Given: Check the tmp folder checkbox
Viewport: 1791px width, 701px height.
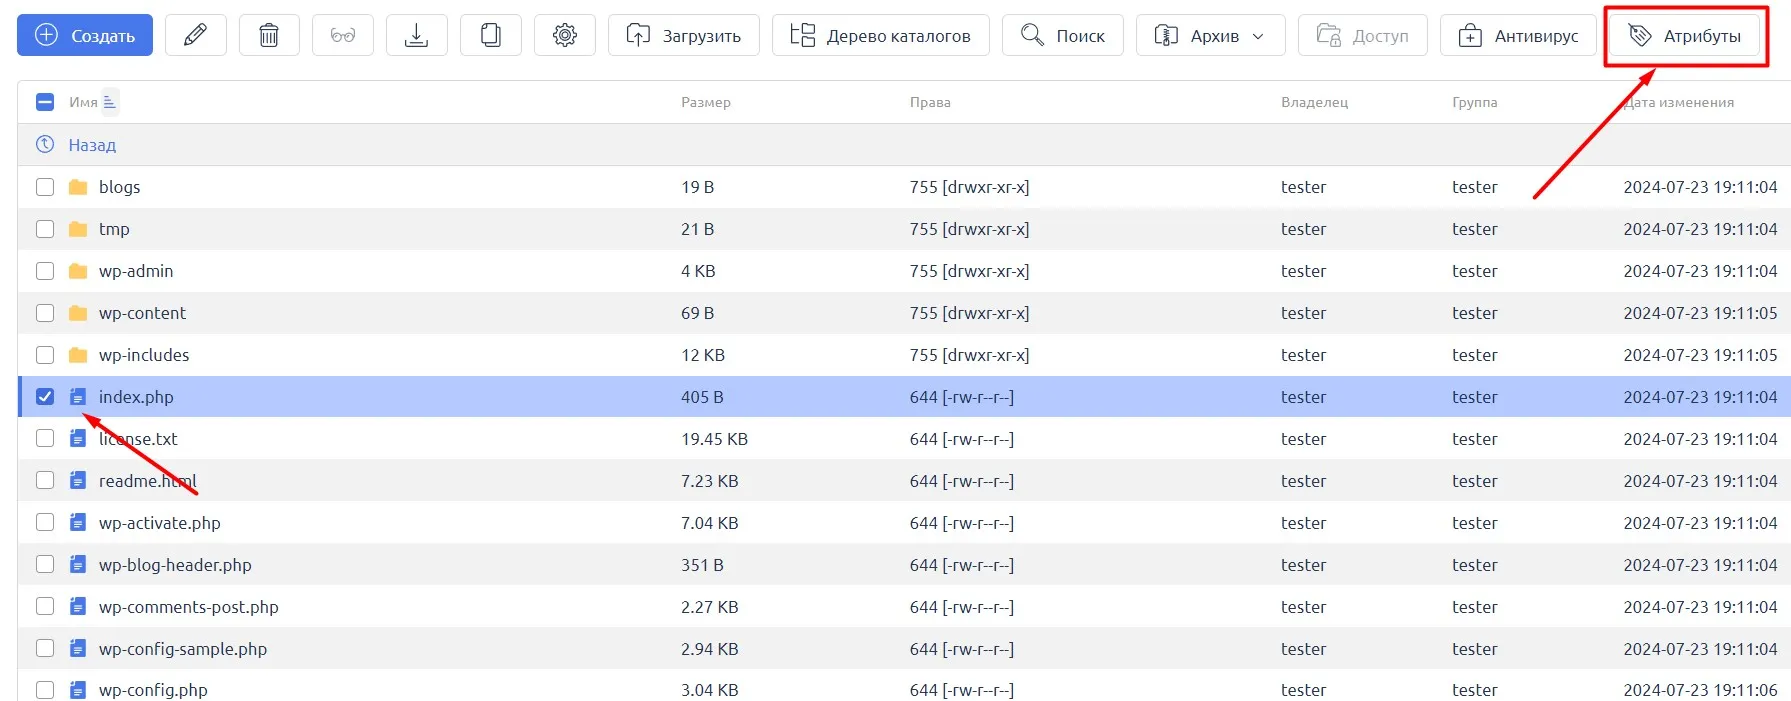Looking at the screenshot, I should click(45, 229).
